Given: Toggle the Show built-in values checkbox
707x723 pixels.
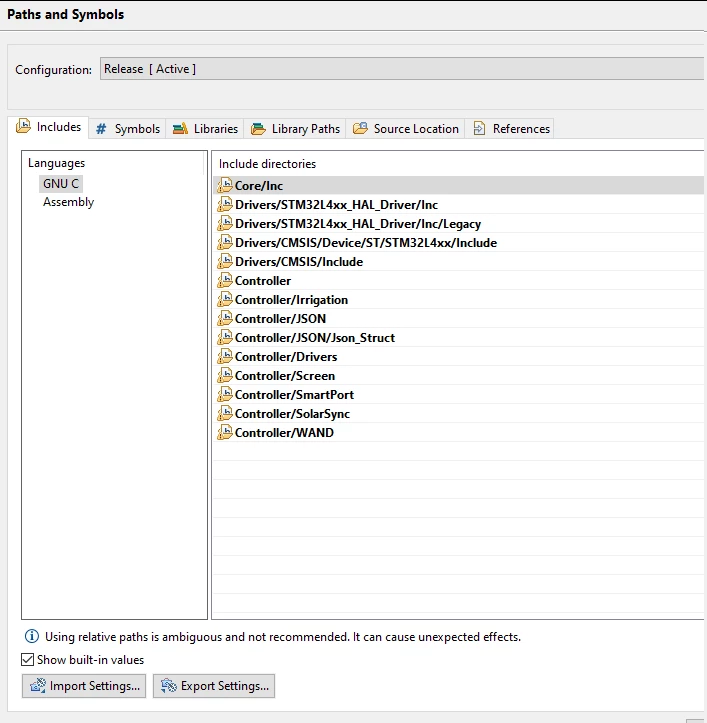Looking at the screenshot, I should (28, 659).
